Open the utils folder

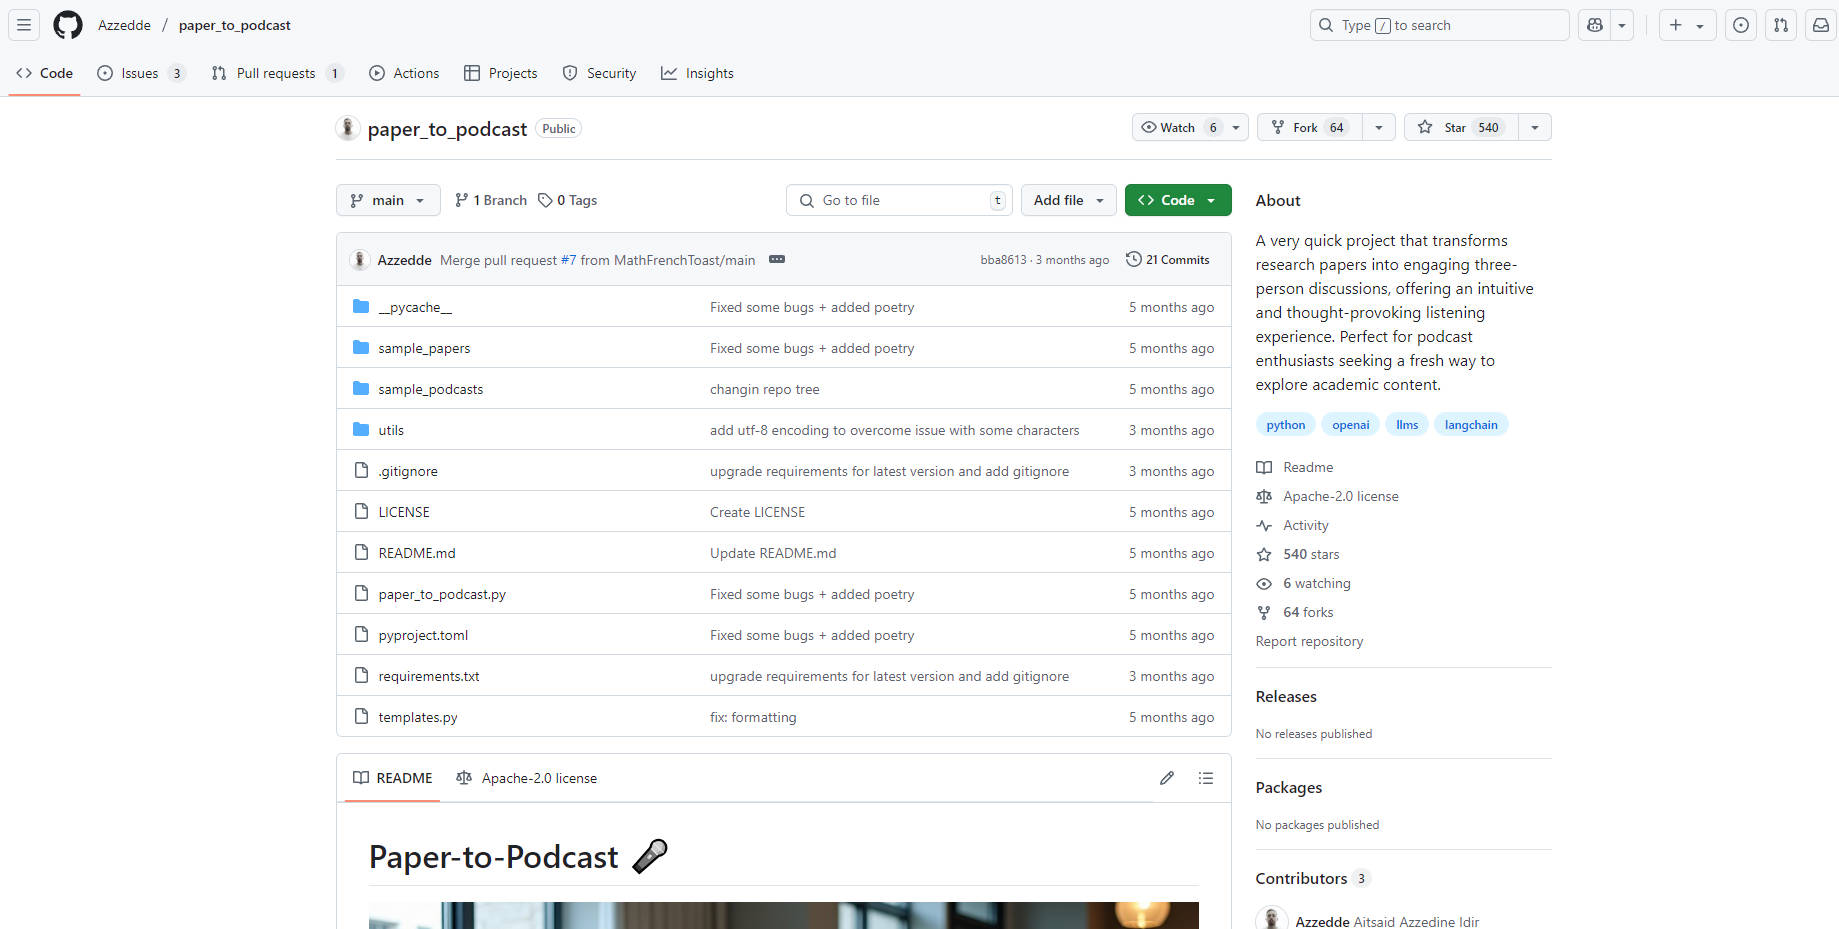coord(390,429)
